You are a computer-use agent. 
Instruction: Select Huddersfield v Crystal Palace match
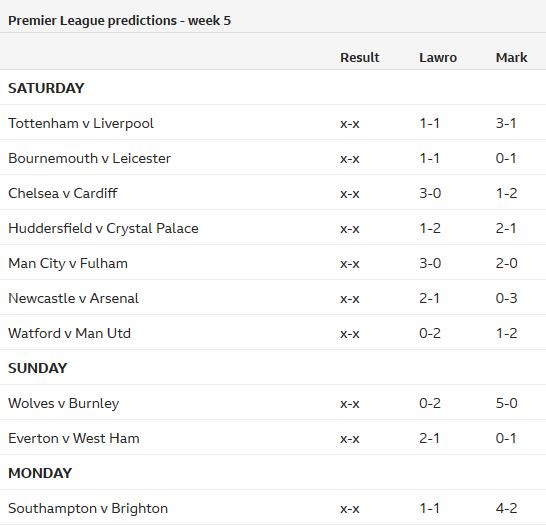coord(103,228)
